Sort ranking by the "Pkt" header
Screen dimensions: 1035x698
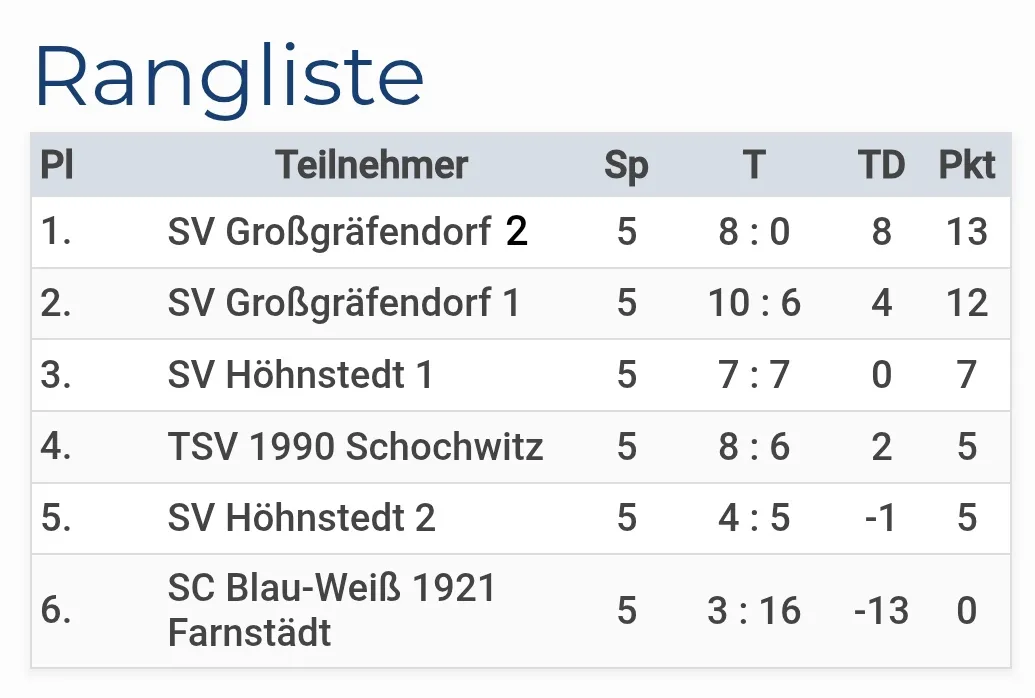pos(966,165)
